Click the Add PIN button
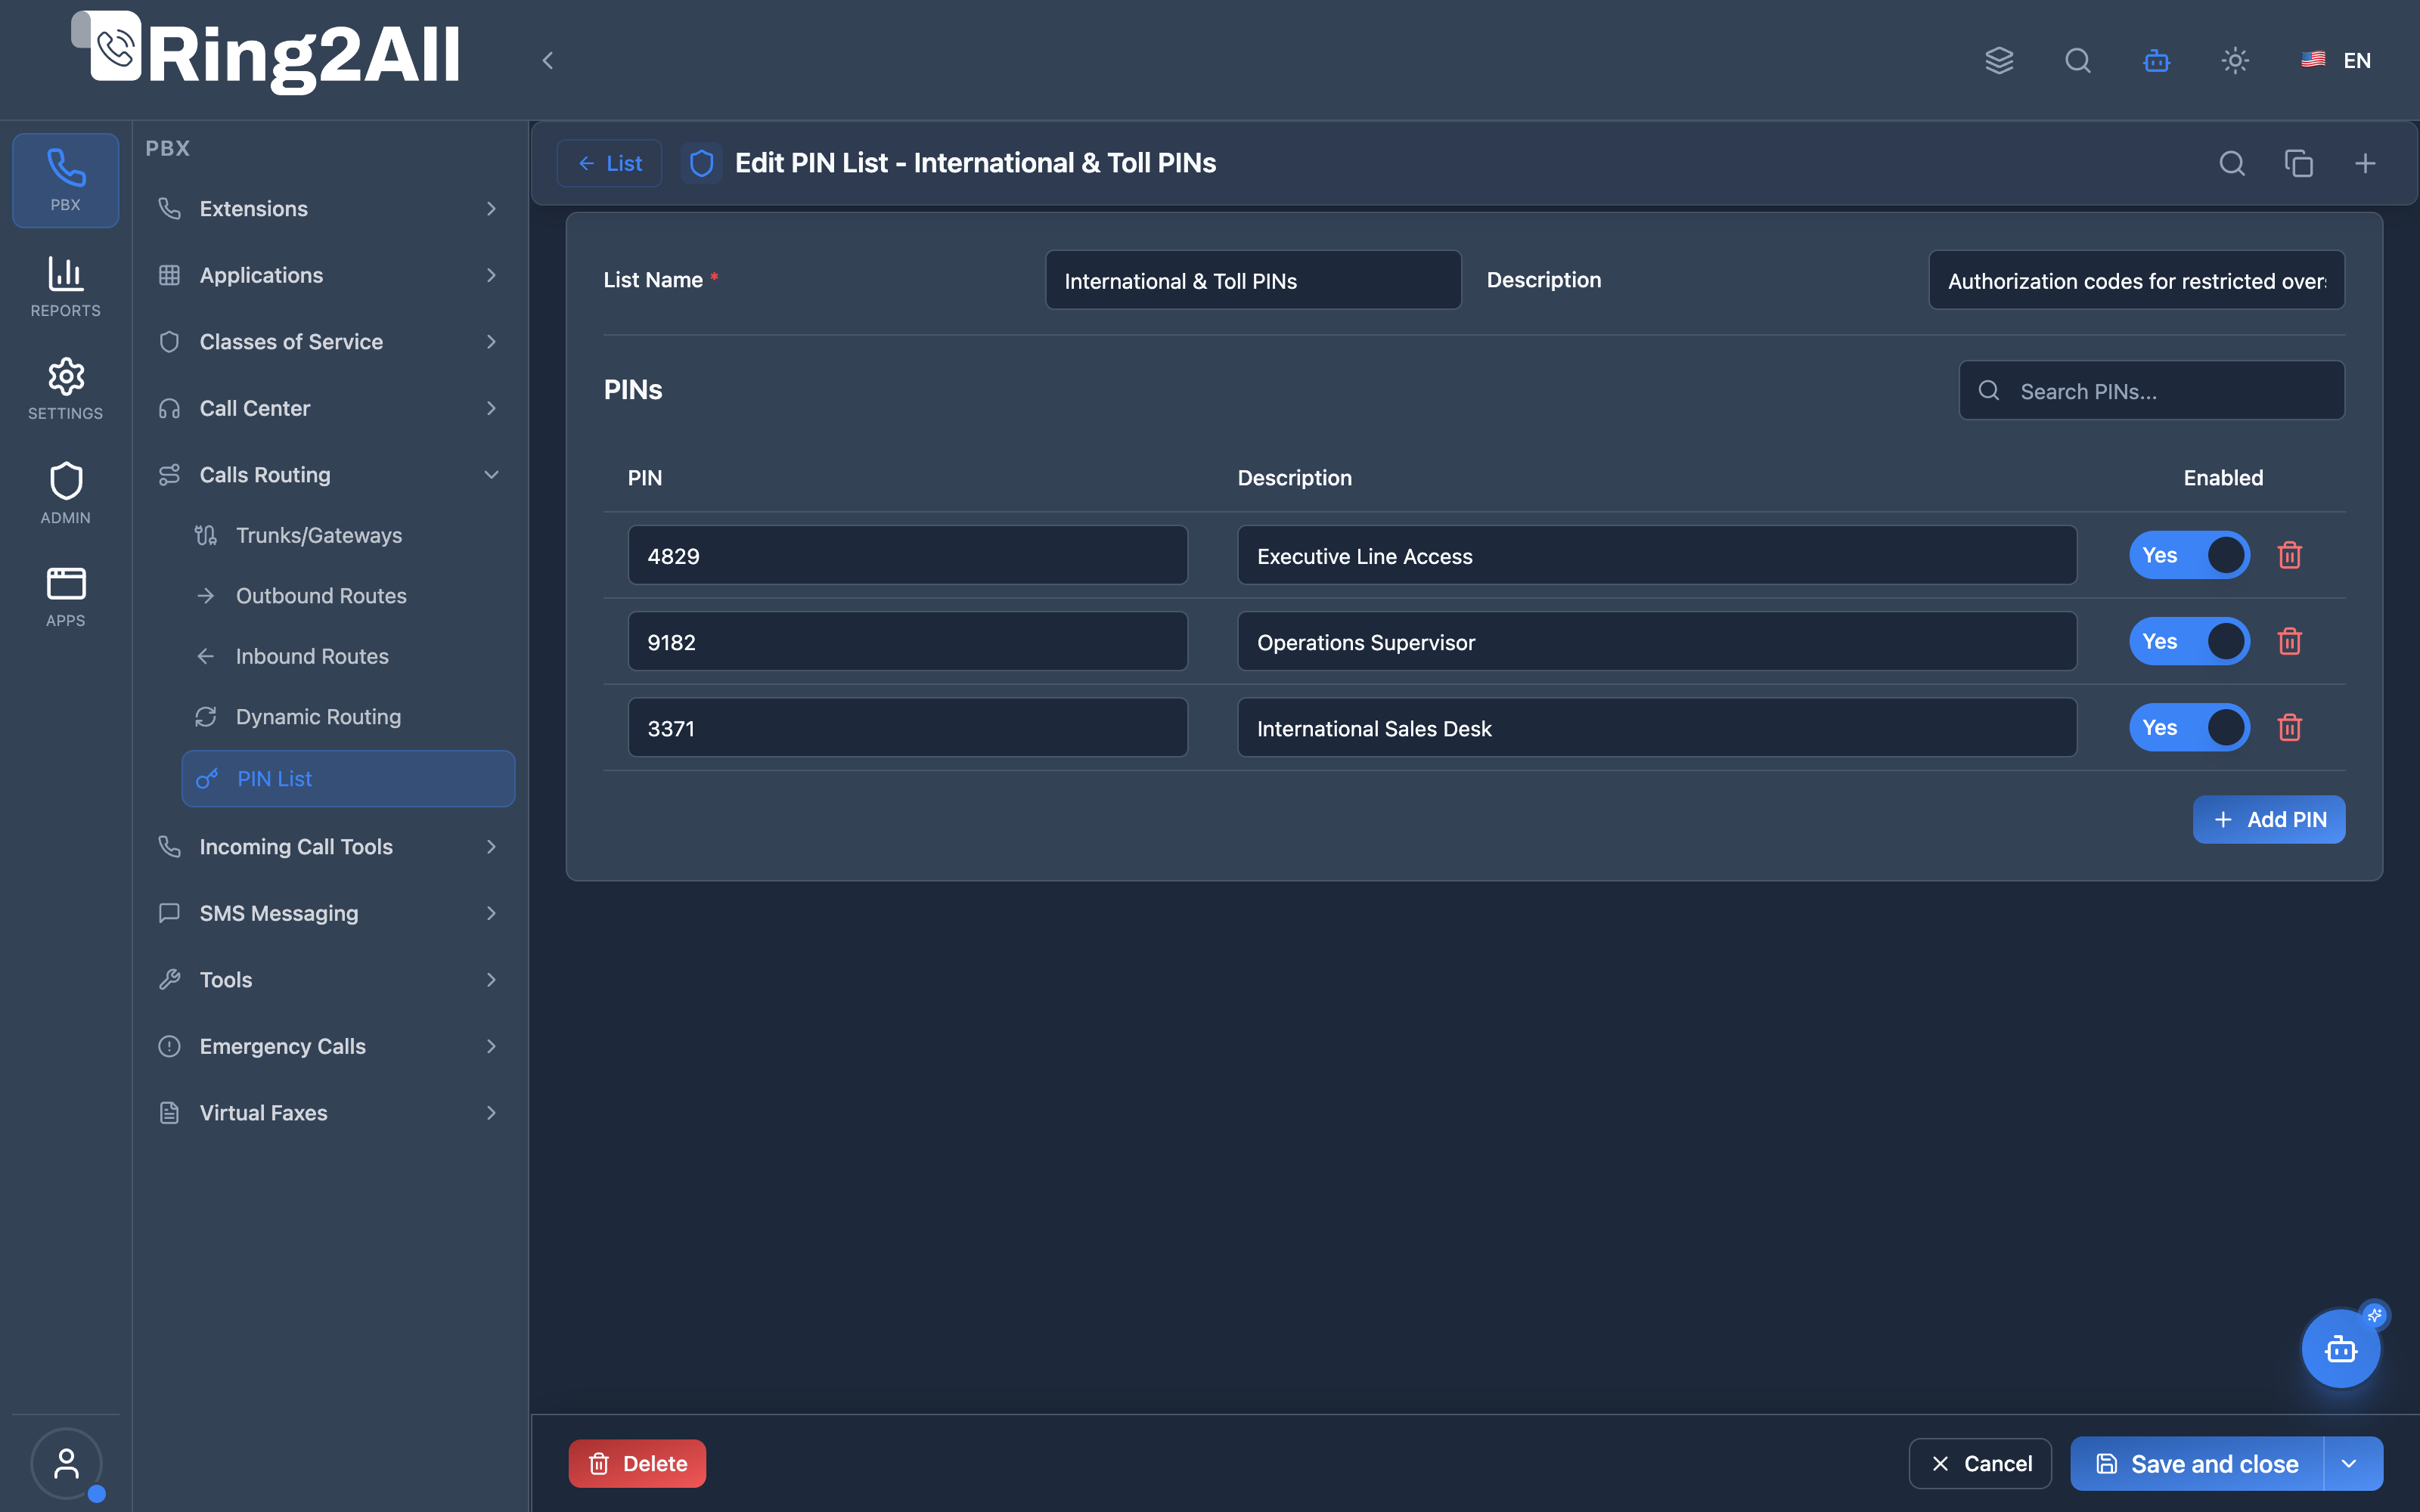This screenshot has height=1512, width=2420. [x=2268, y=819]
